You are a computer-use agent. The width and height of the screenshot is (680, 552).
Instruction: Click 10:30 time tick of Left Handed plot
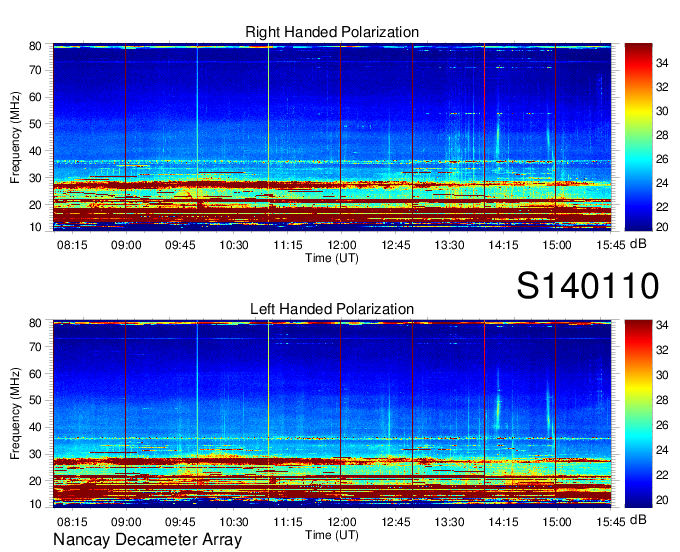234,522
